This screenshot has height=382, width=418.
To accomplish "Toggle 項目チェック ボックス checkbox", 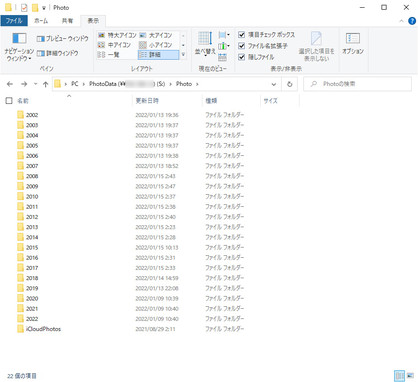I will click(242, 34).
